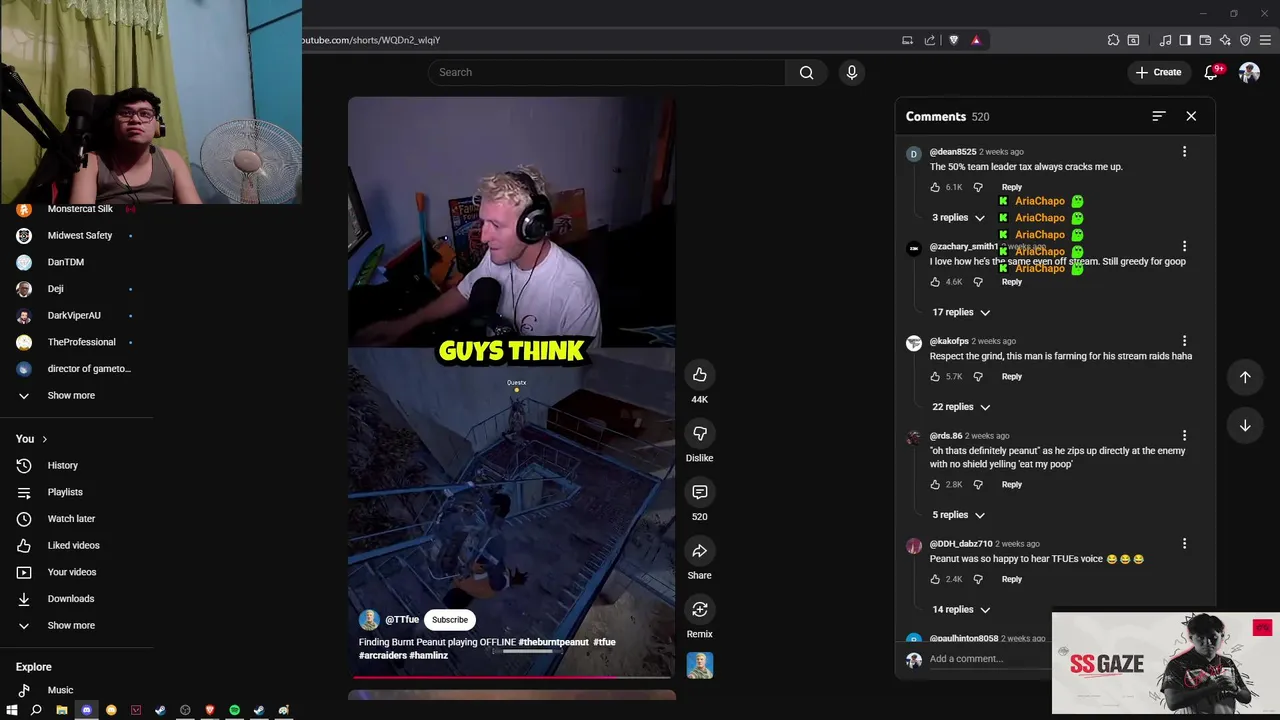Expand the 5 replies thread
1280x720 pixels.
[x=958, y=515]
